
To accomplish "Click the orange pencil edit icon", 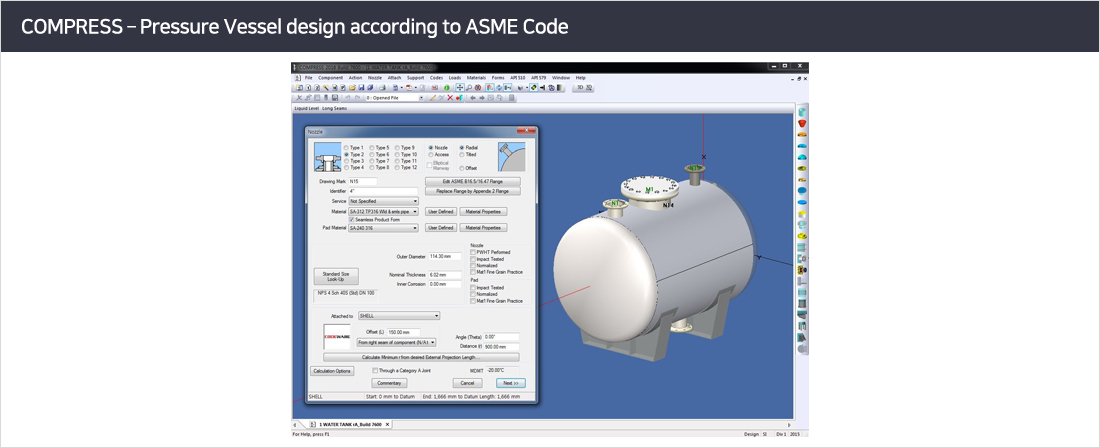I will [x=433, y=98].
